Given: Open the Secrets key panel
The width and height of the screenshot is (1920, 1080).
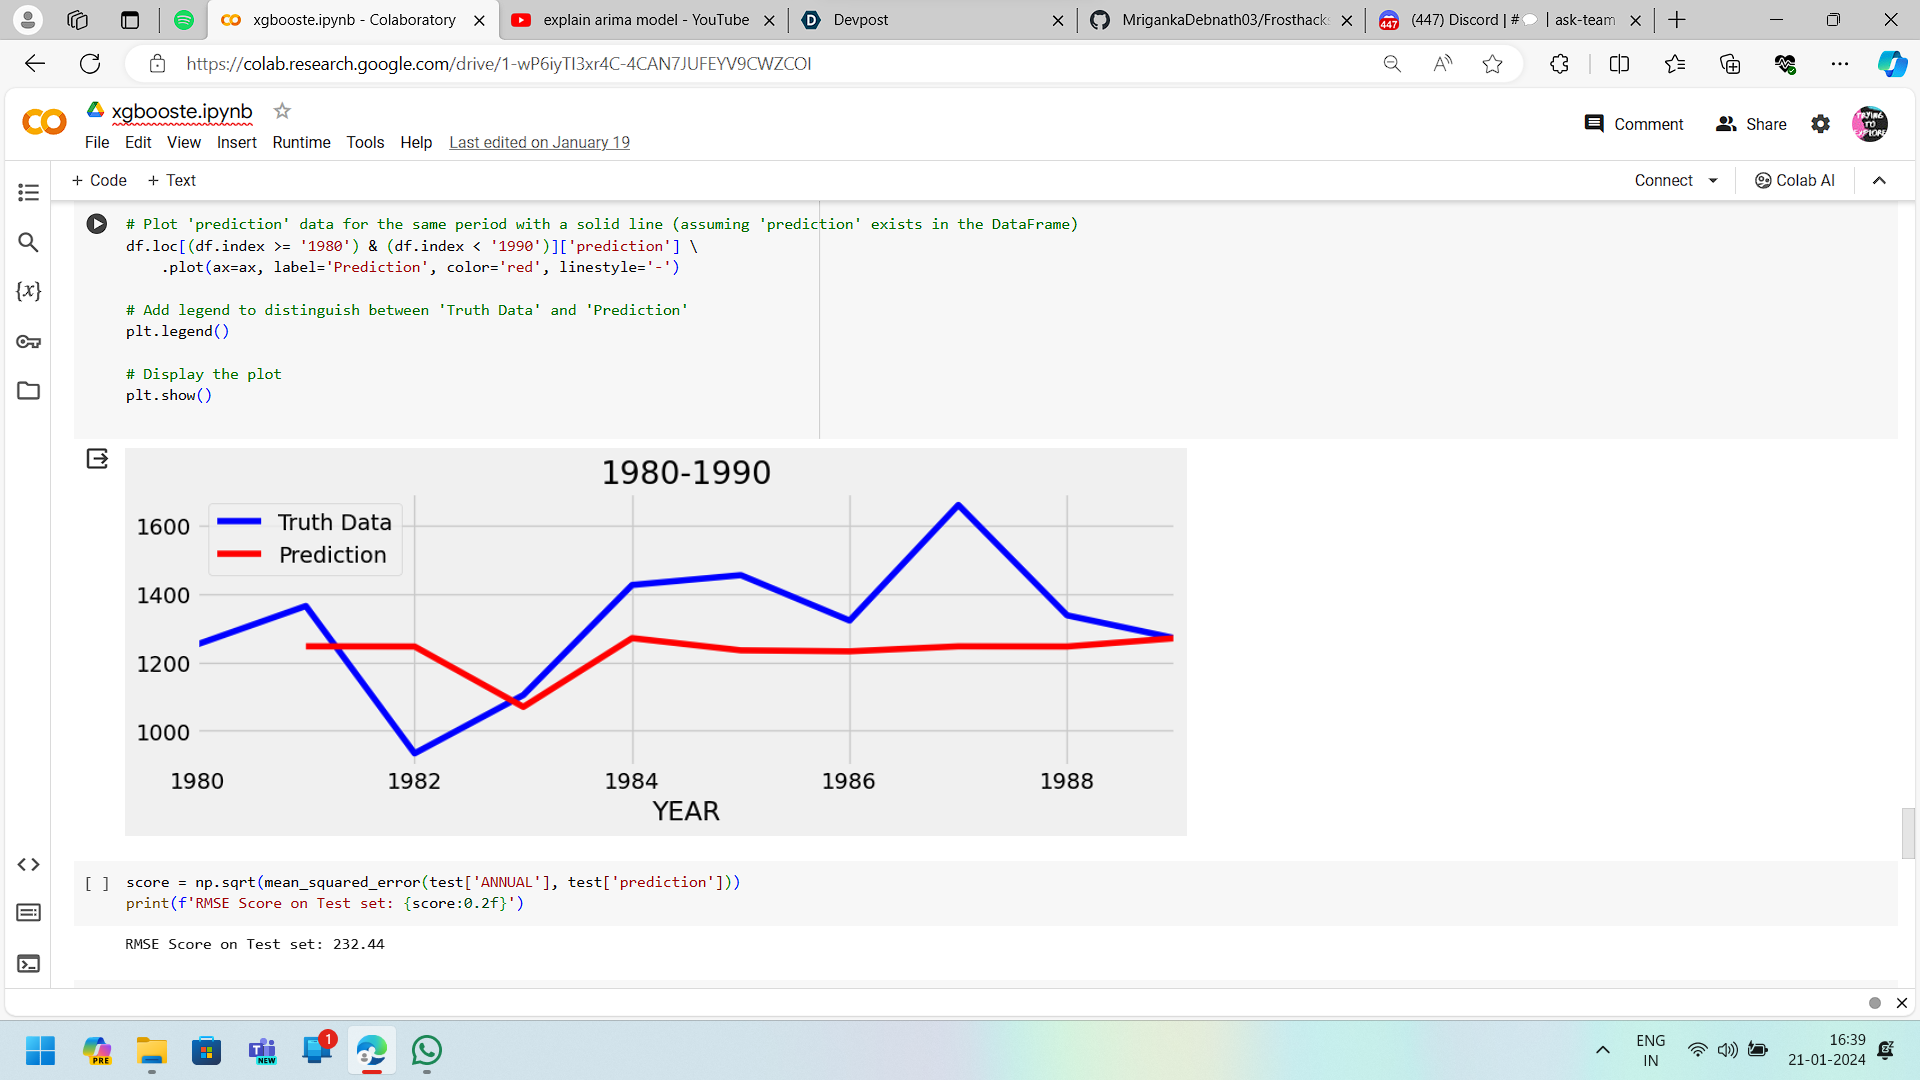Looking at the screenshot, I should pyautogui.click(x=28, y=342).
